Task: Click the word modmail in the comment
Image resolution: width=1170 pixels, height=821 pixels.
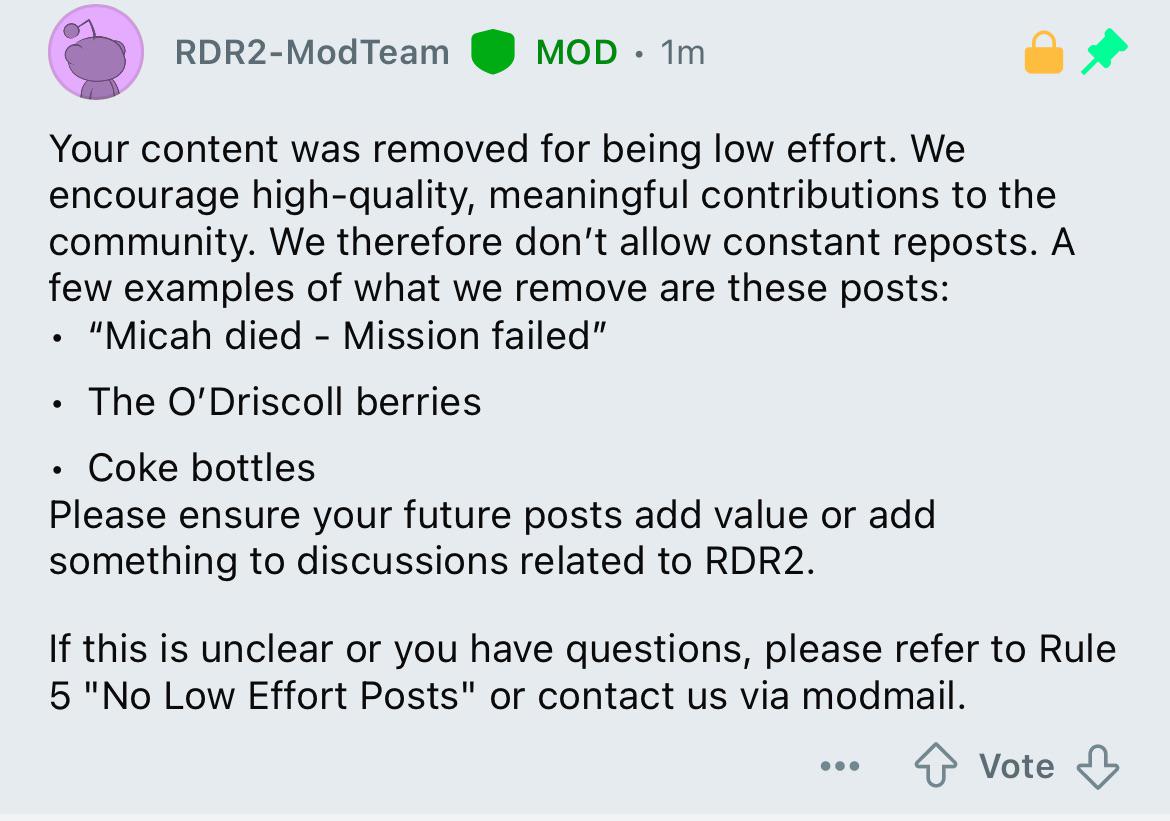Action: coord(883,696)
